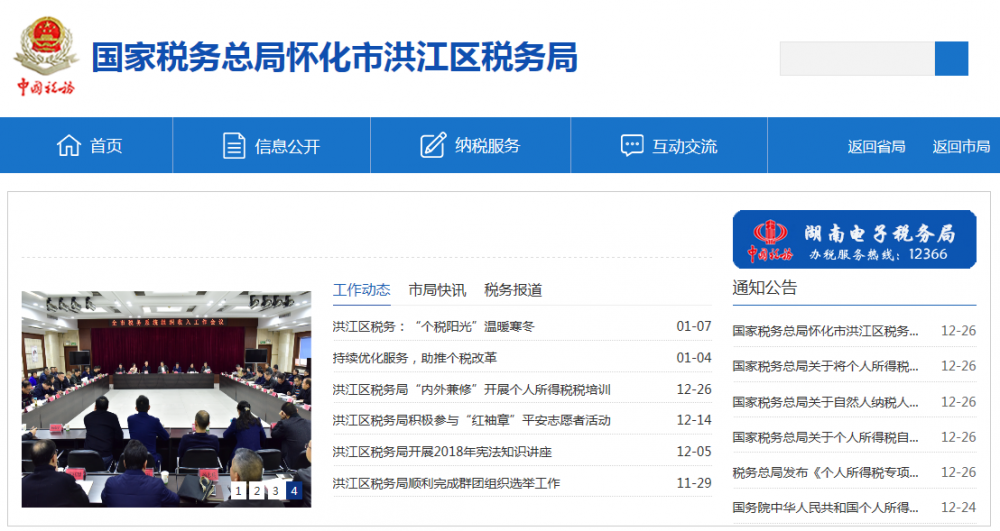The image size is (1000, 531).
Task: Click the document icon beside 信息公开
Action: coord(233,146)
